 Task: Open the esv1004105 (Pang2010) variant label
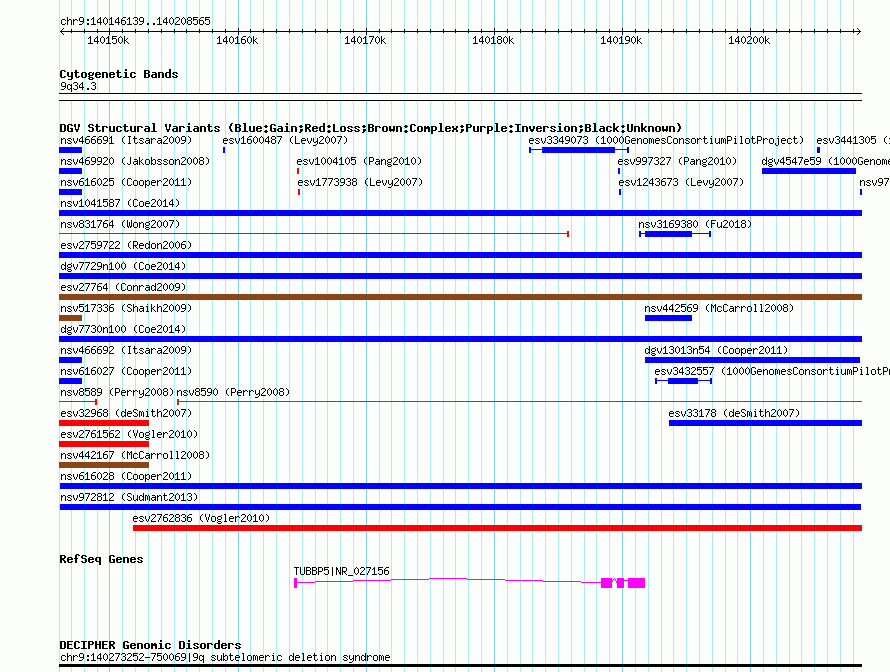pyautogui.click(x=359, y=161)
